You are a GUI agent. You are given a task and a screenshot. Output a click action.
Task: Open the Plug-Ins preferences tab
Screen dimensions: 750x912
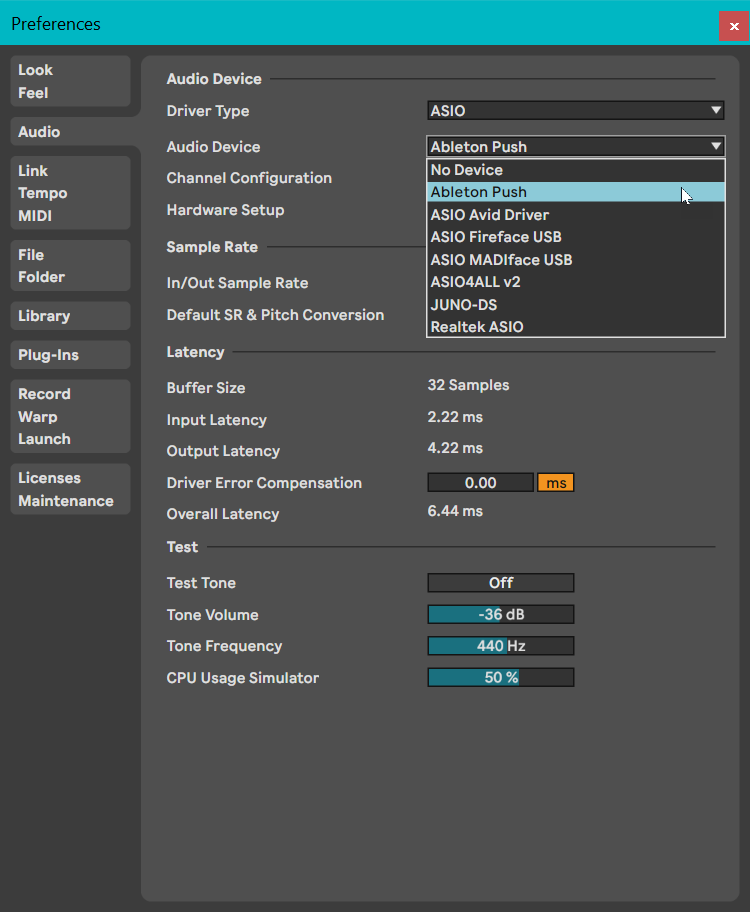pos(70,355)
